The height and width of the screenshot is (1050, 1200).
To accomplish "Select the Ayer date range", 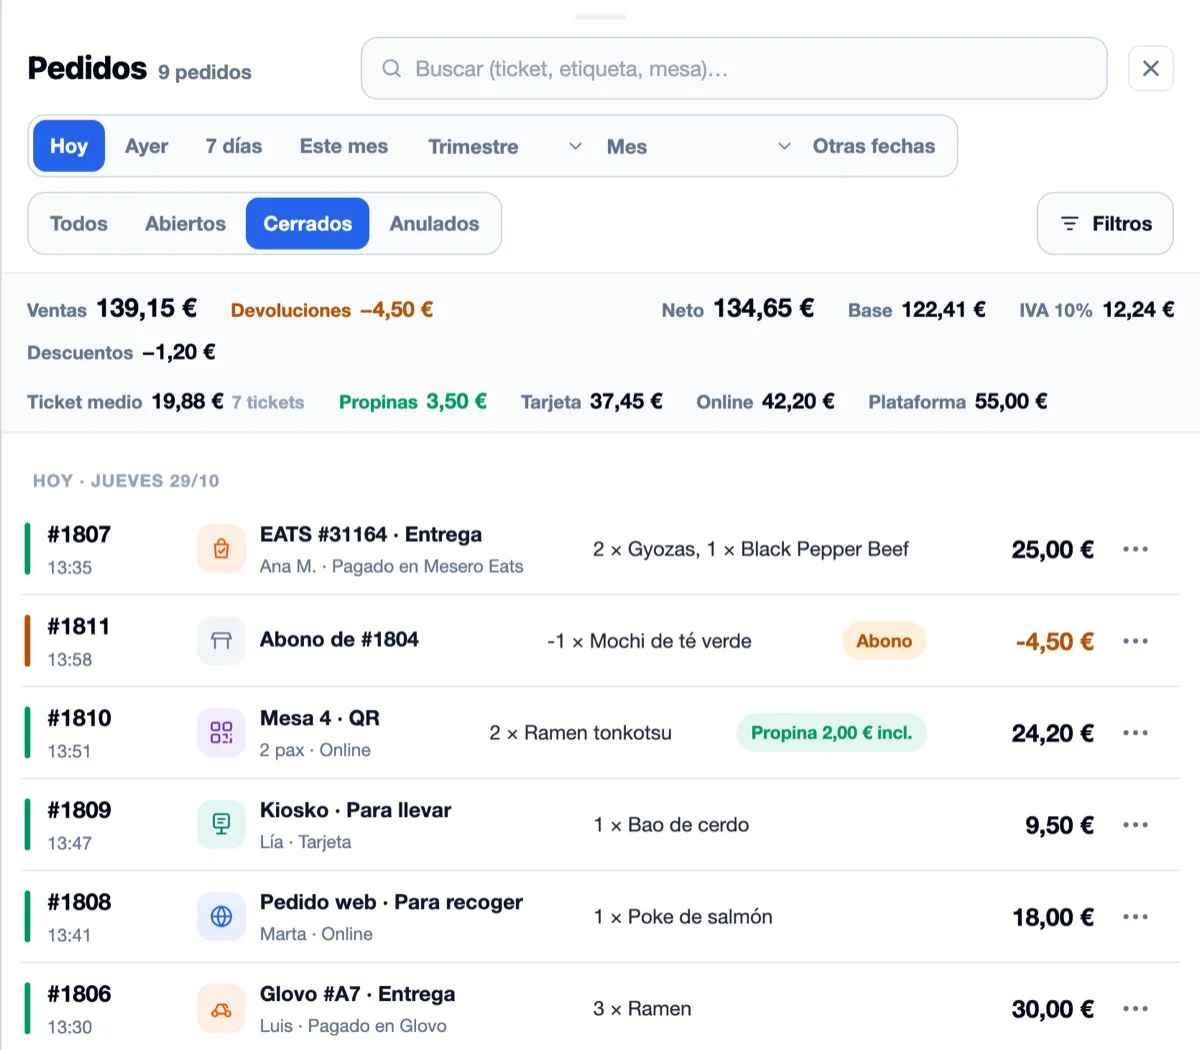I will pyautogui.click(x=146, y=146).
